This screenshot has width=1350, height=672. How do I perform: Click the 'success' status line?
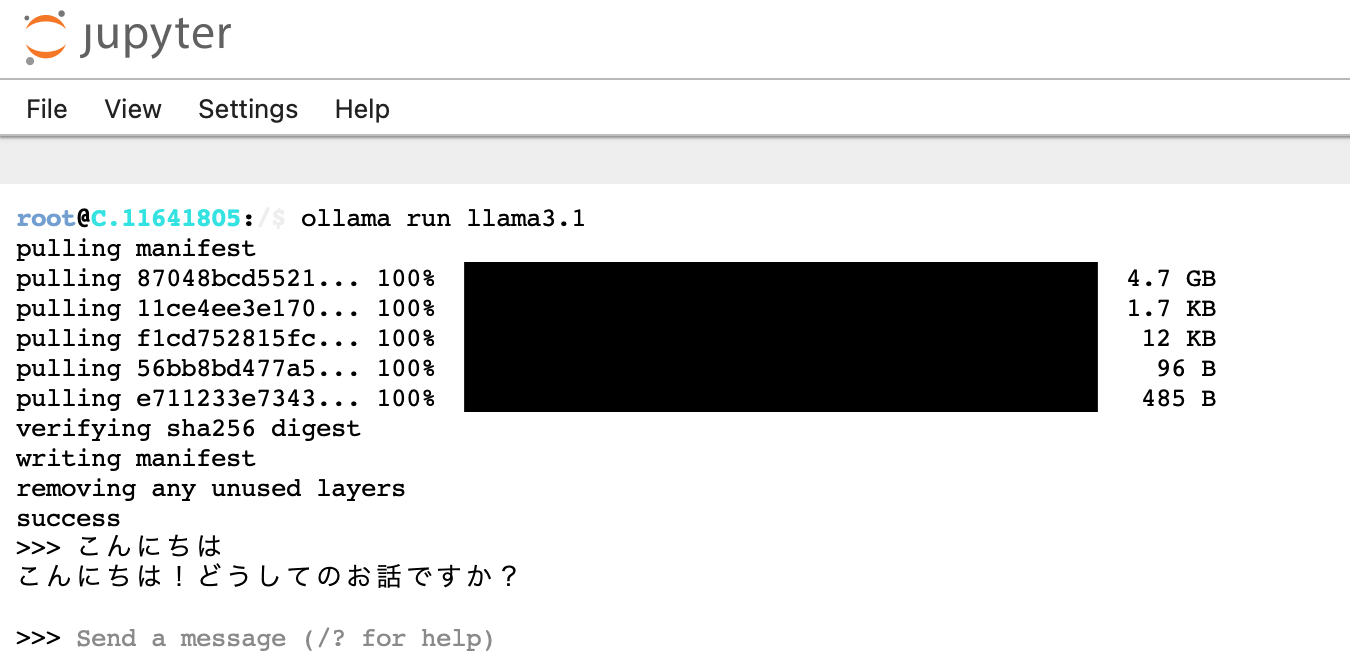[x=68, y=518]
